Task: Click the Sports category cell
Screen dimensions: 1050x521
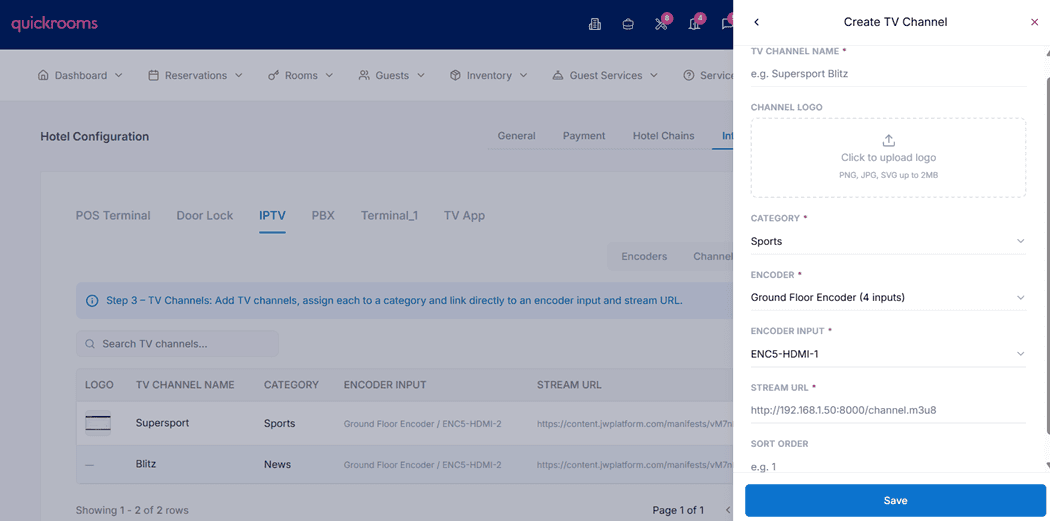Action: coord(279,424)
